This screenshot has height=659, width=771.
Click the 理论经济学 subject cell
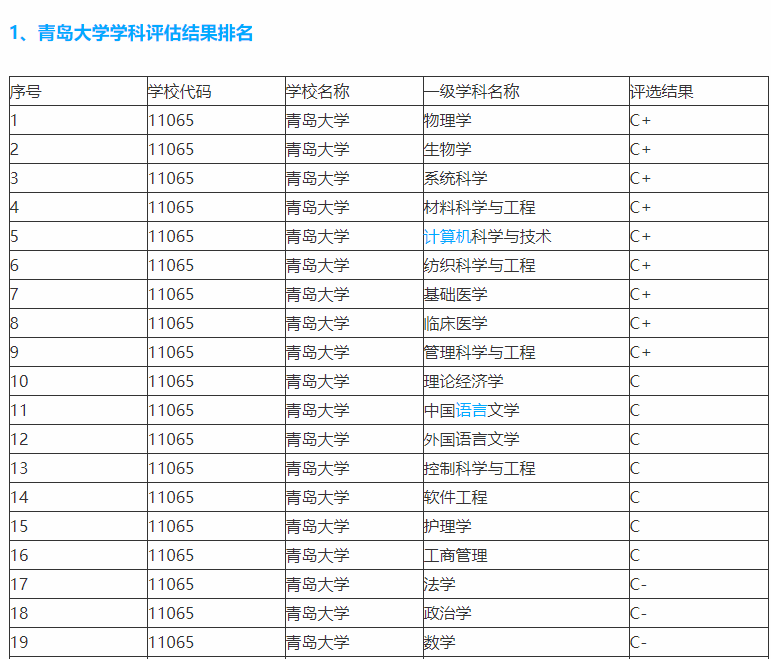click(x=526, y=382)
